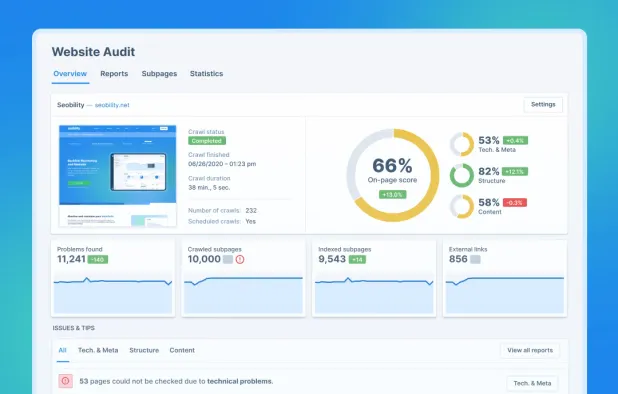Open the Subpages tab
This screenshot has width=618, height=394.
159,74
